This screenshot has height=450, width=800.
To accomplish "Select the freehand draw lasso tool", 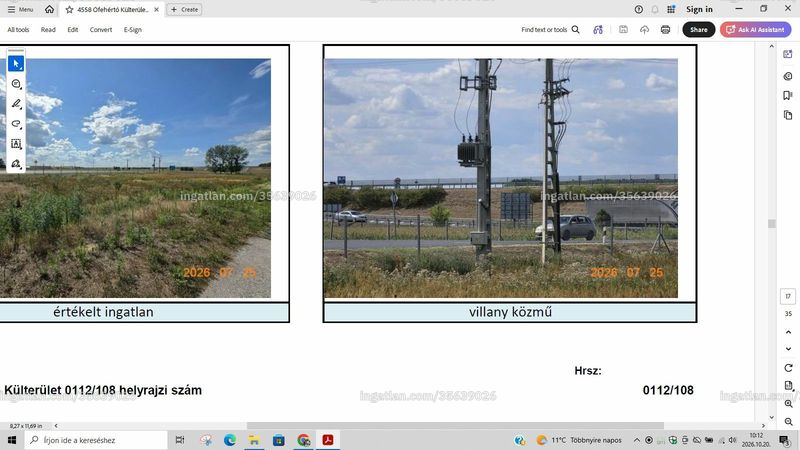I will point(16,124).
